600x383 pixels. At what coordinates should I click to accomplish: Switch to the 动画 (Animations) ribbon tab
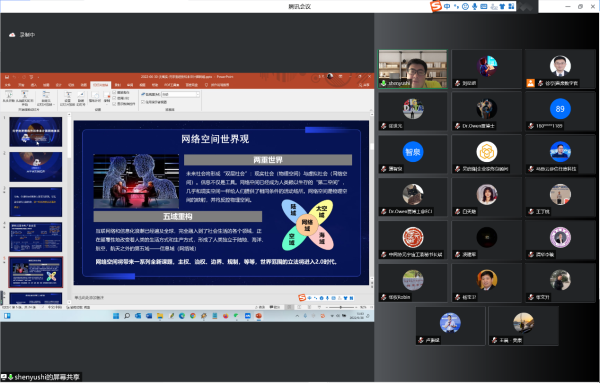pos(83,85)
